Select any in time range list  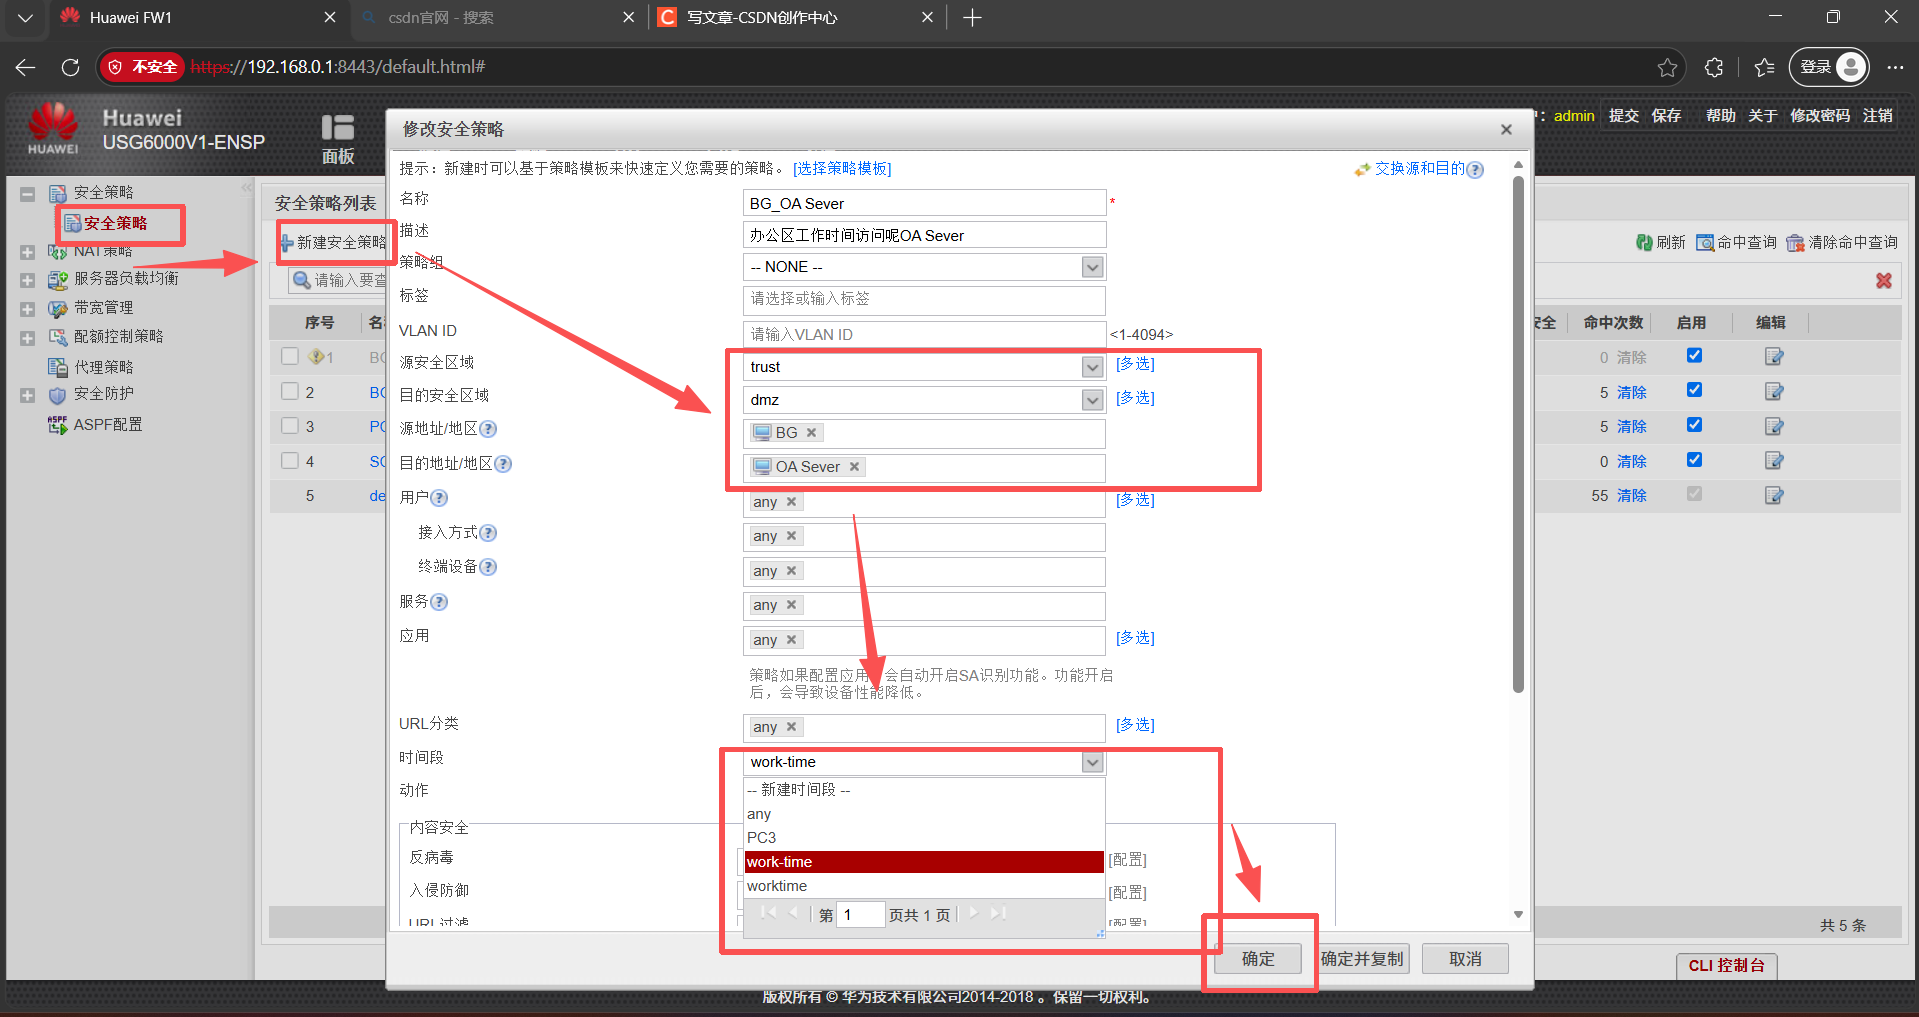click(x=924, y=814)
